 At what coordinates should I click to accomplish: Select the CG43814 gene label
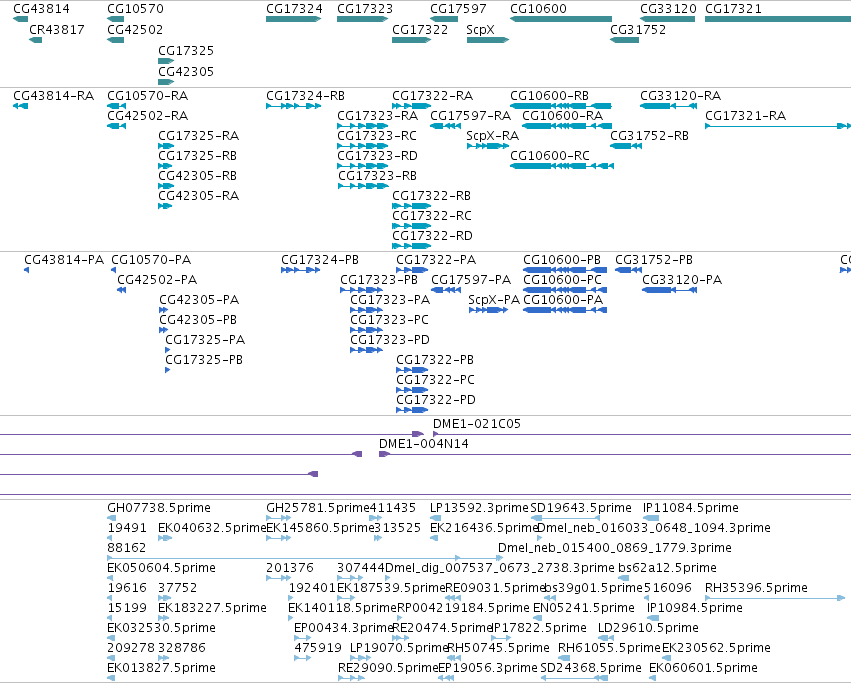click(41, 9)
